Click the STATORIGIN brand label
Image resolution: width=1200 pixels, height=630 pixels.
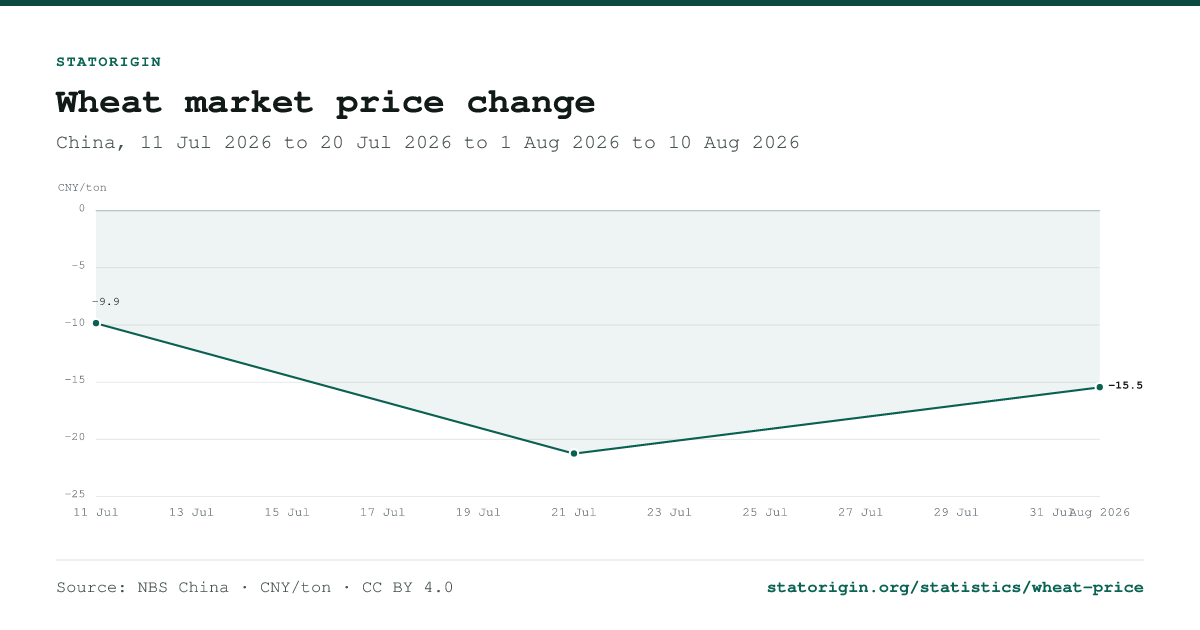point(108,62)
